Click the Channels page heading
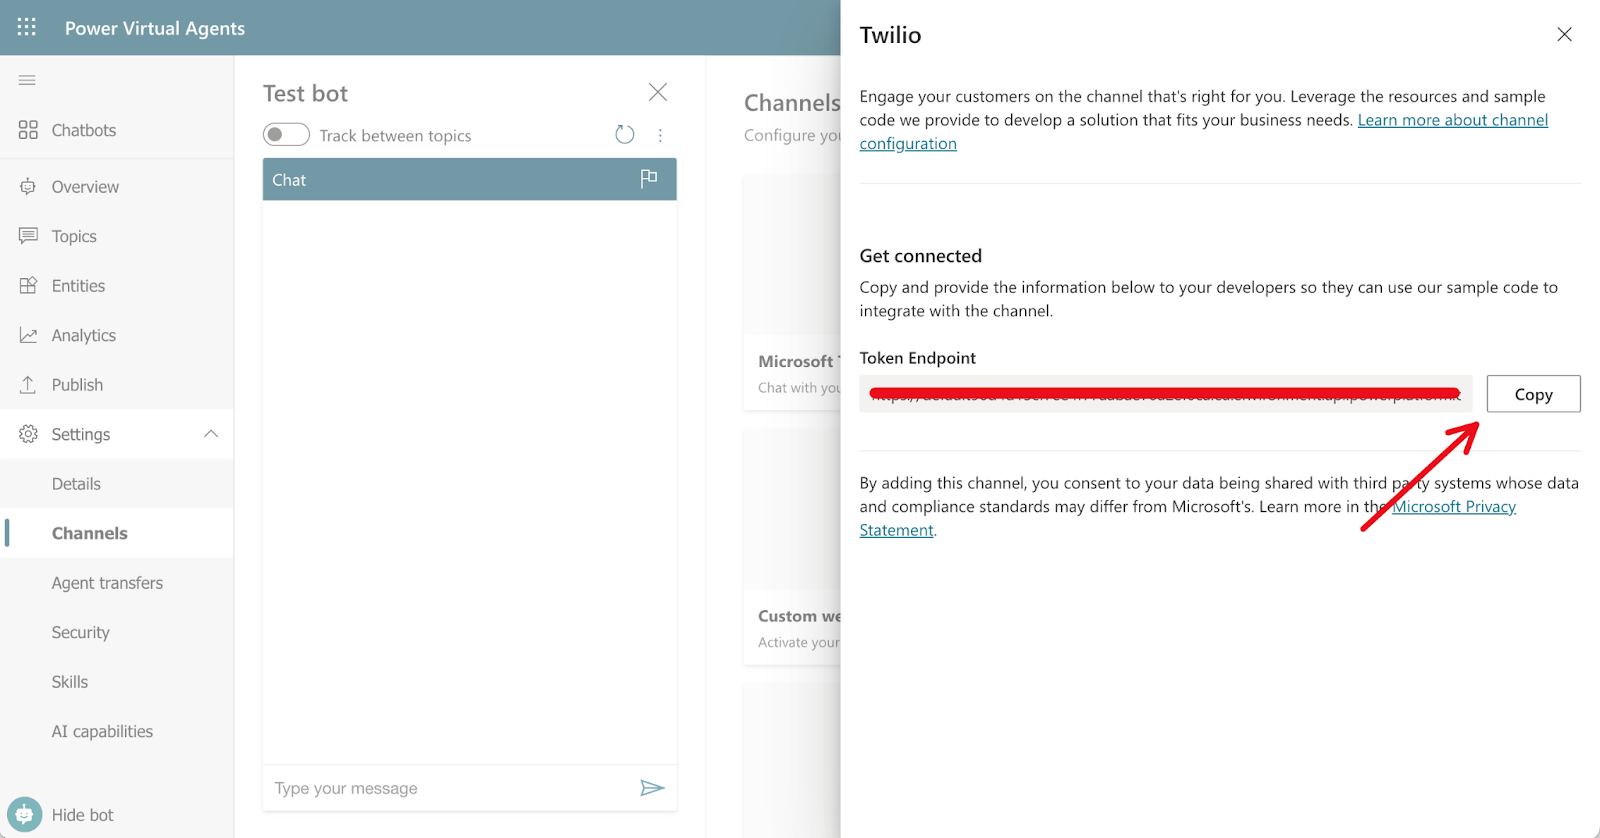1600x838 pixels. 792,103
